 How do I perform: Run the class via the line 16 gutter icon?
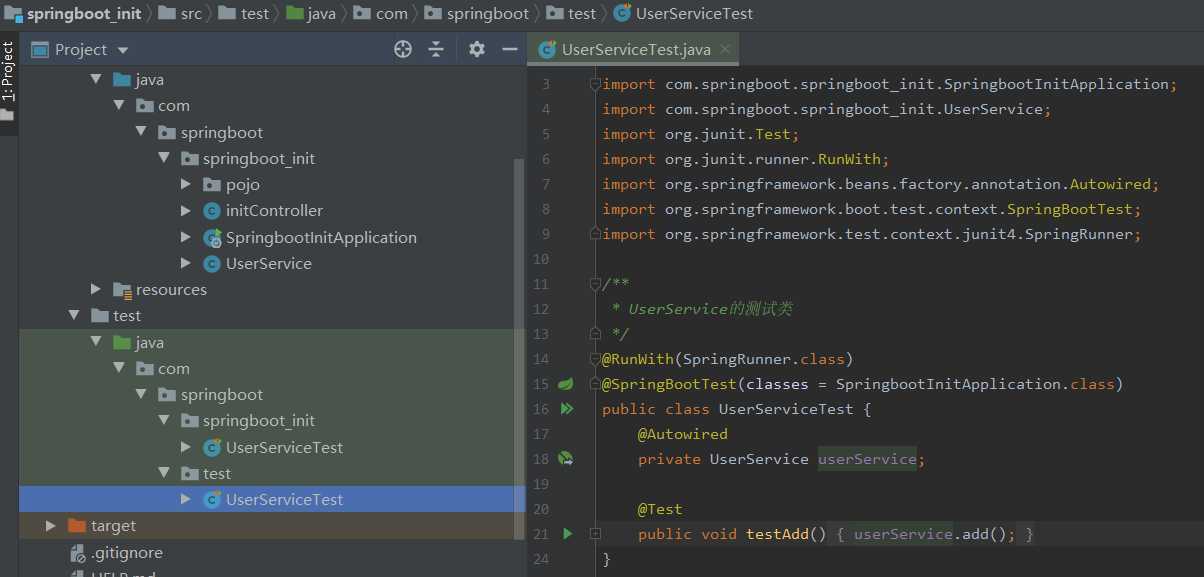567,409
